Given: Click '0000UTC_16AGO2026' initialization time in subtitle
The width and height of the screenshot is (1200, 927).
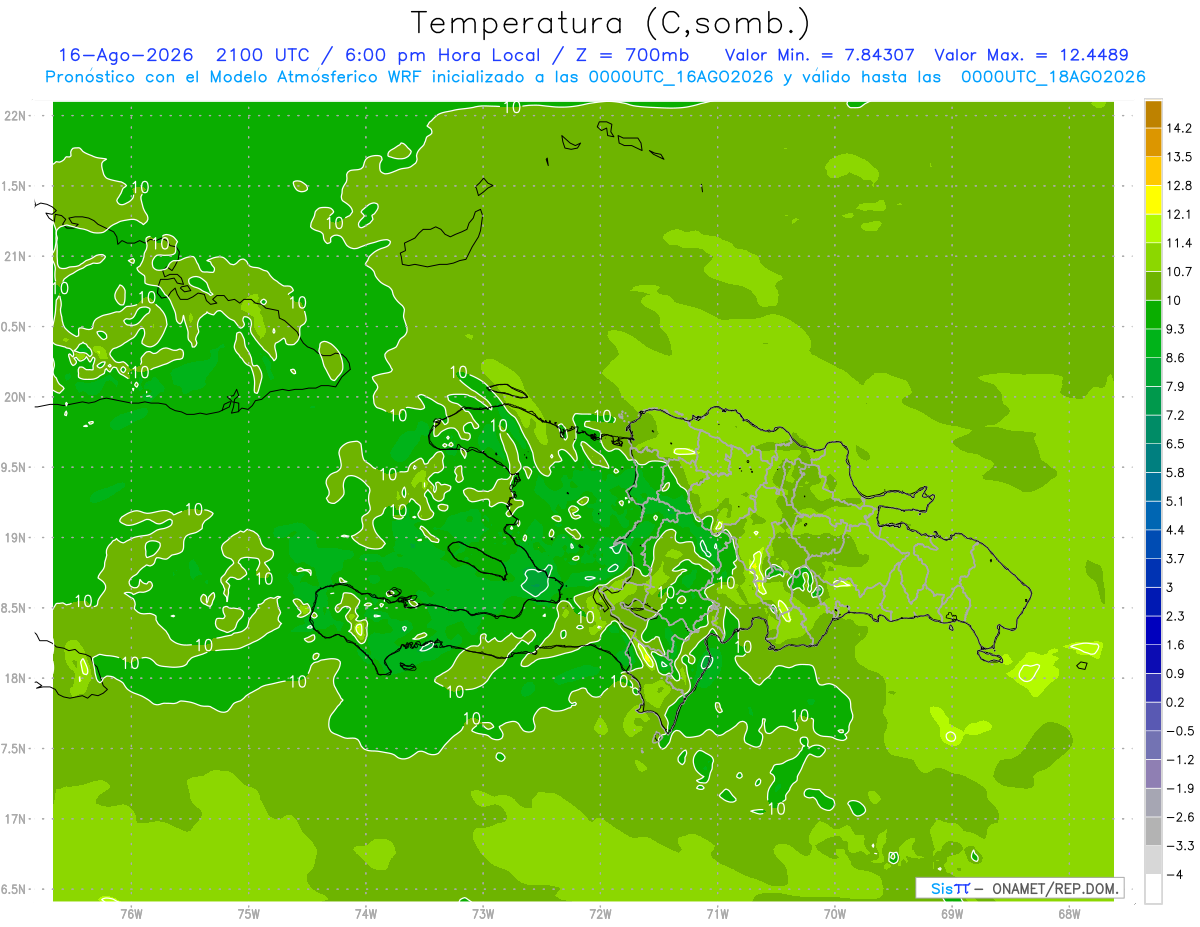Looking at the screenshot, I should [683, 77].
